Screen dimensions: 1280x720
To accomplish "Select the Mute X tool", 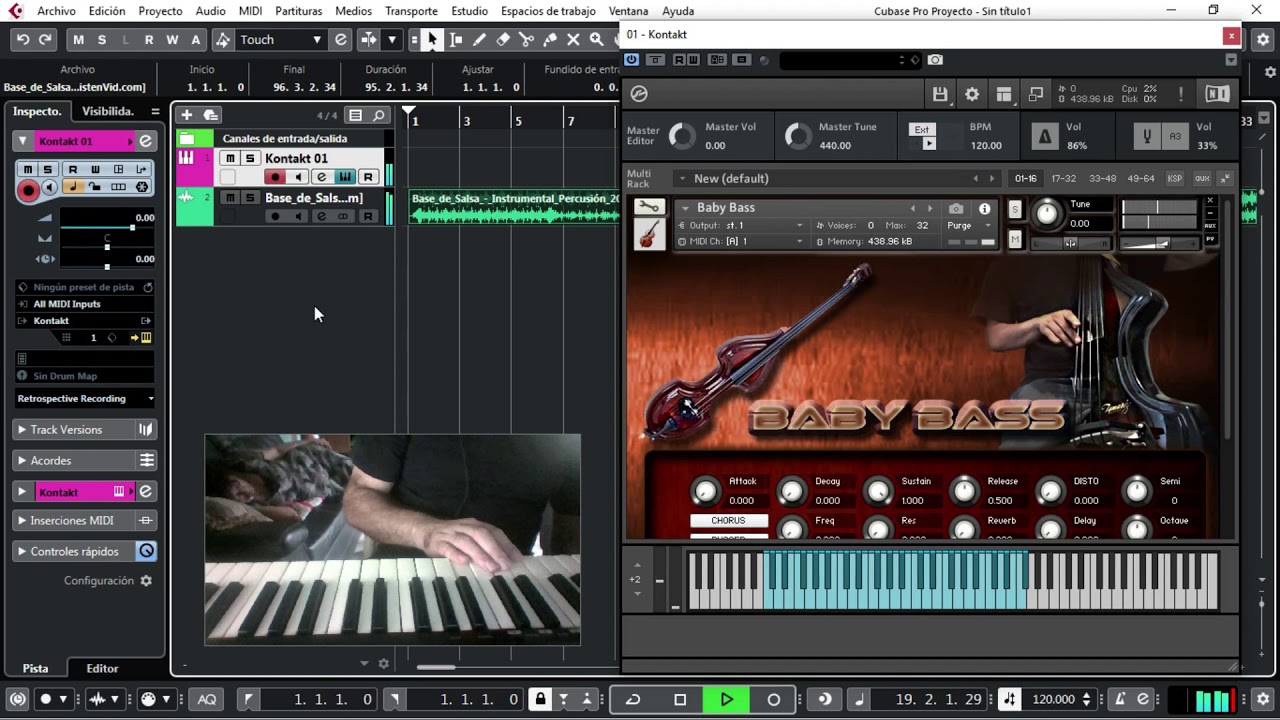I will [x=573, y=40].
